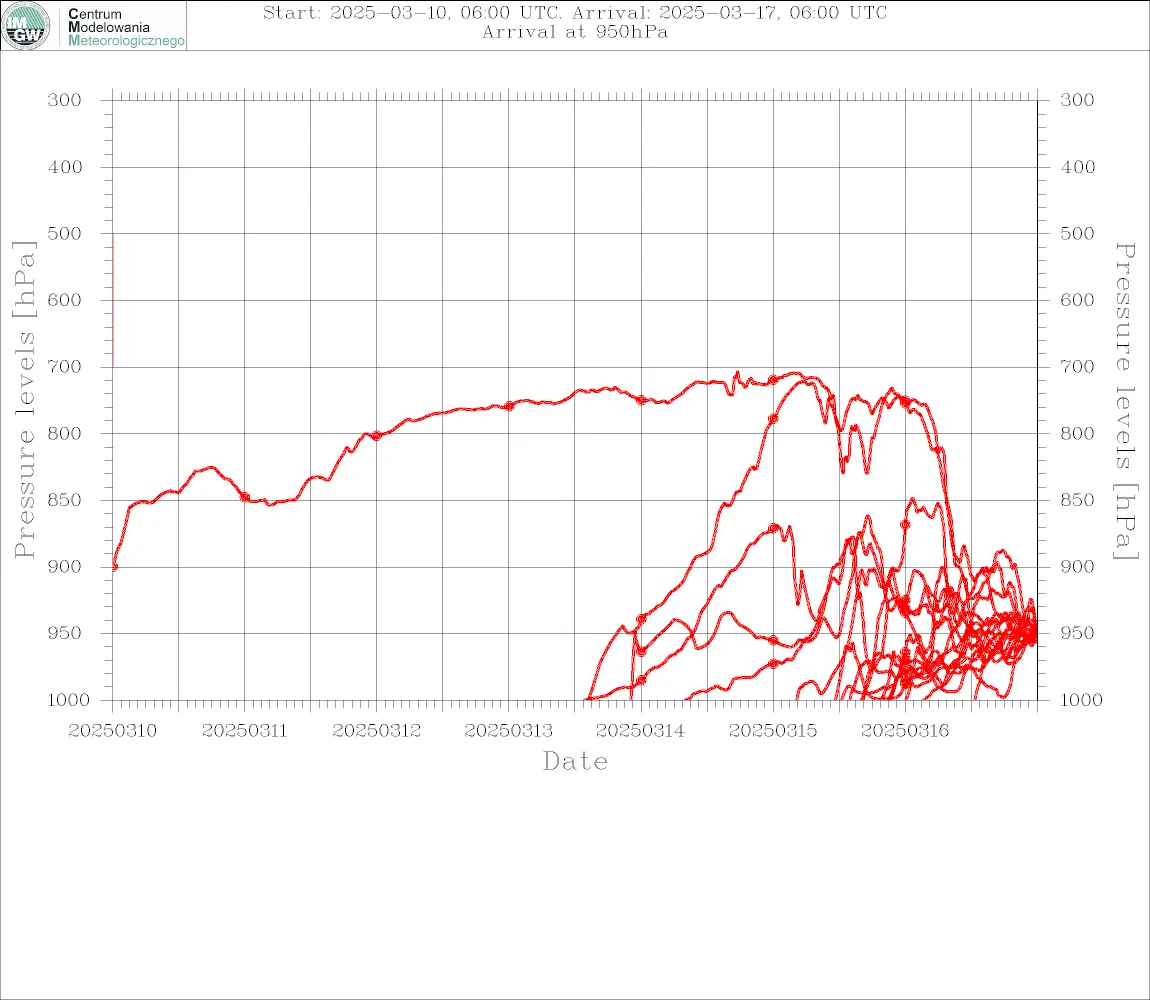Click the left axis 900 label

65,566
